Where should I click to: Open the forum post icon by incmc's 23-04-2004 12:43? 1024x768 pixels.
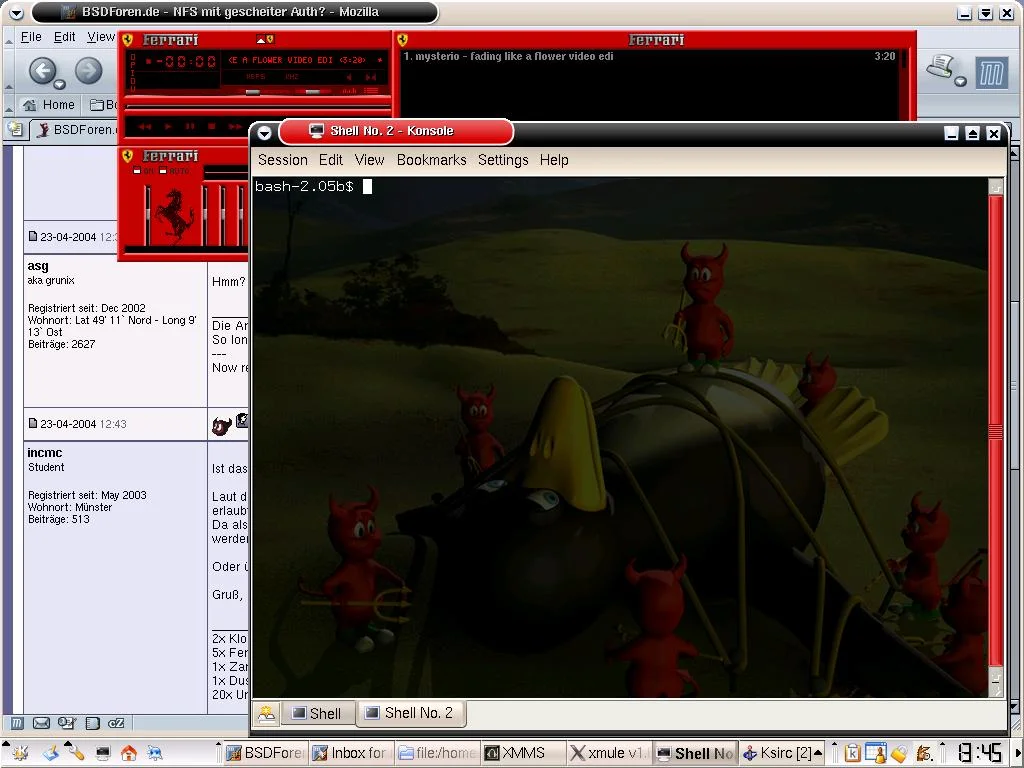click(33, 423)
